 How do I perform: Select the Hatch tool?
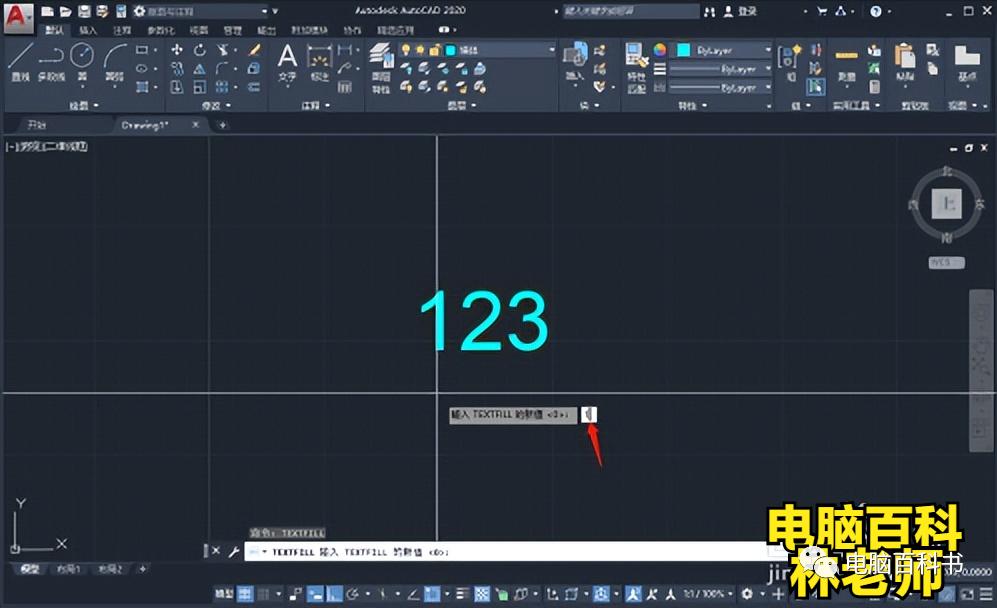pyautogui.click(x=142, y=86)
